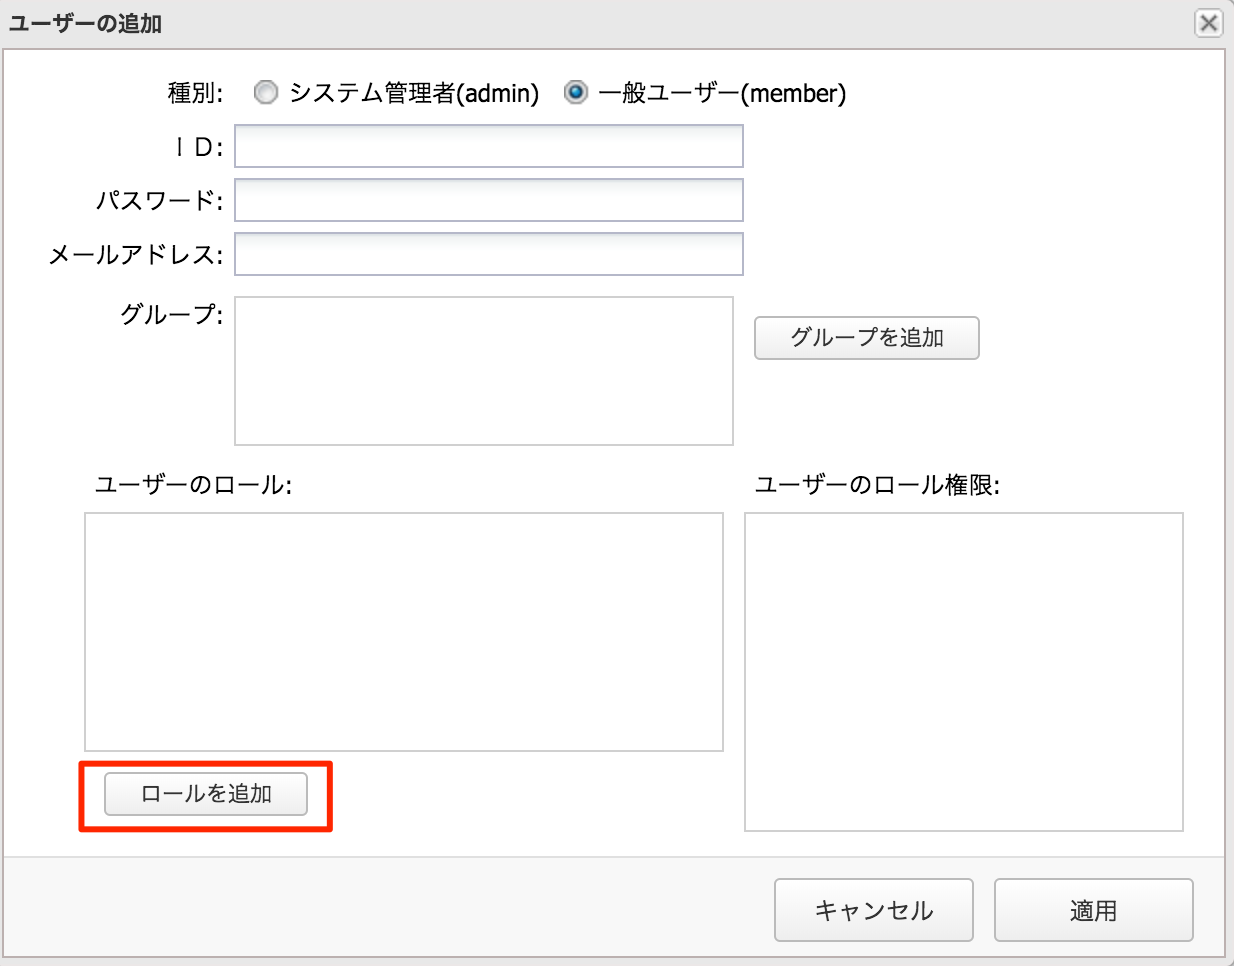Click the ロールを追加 button

(206, 794)
